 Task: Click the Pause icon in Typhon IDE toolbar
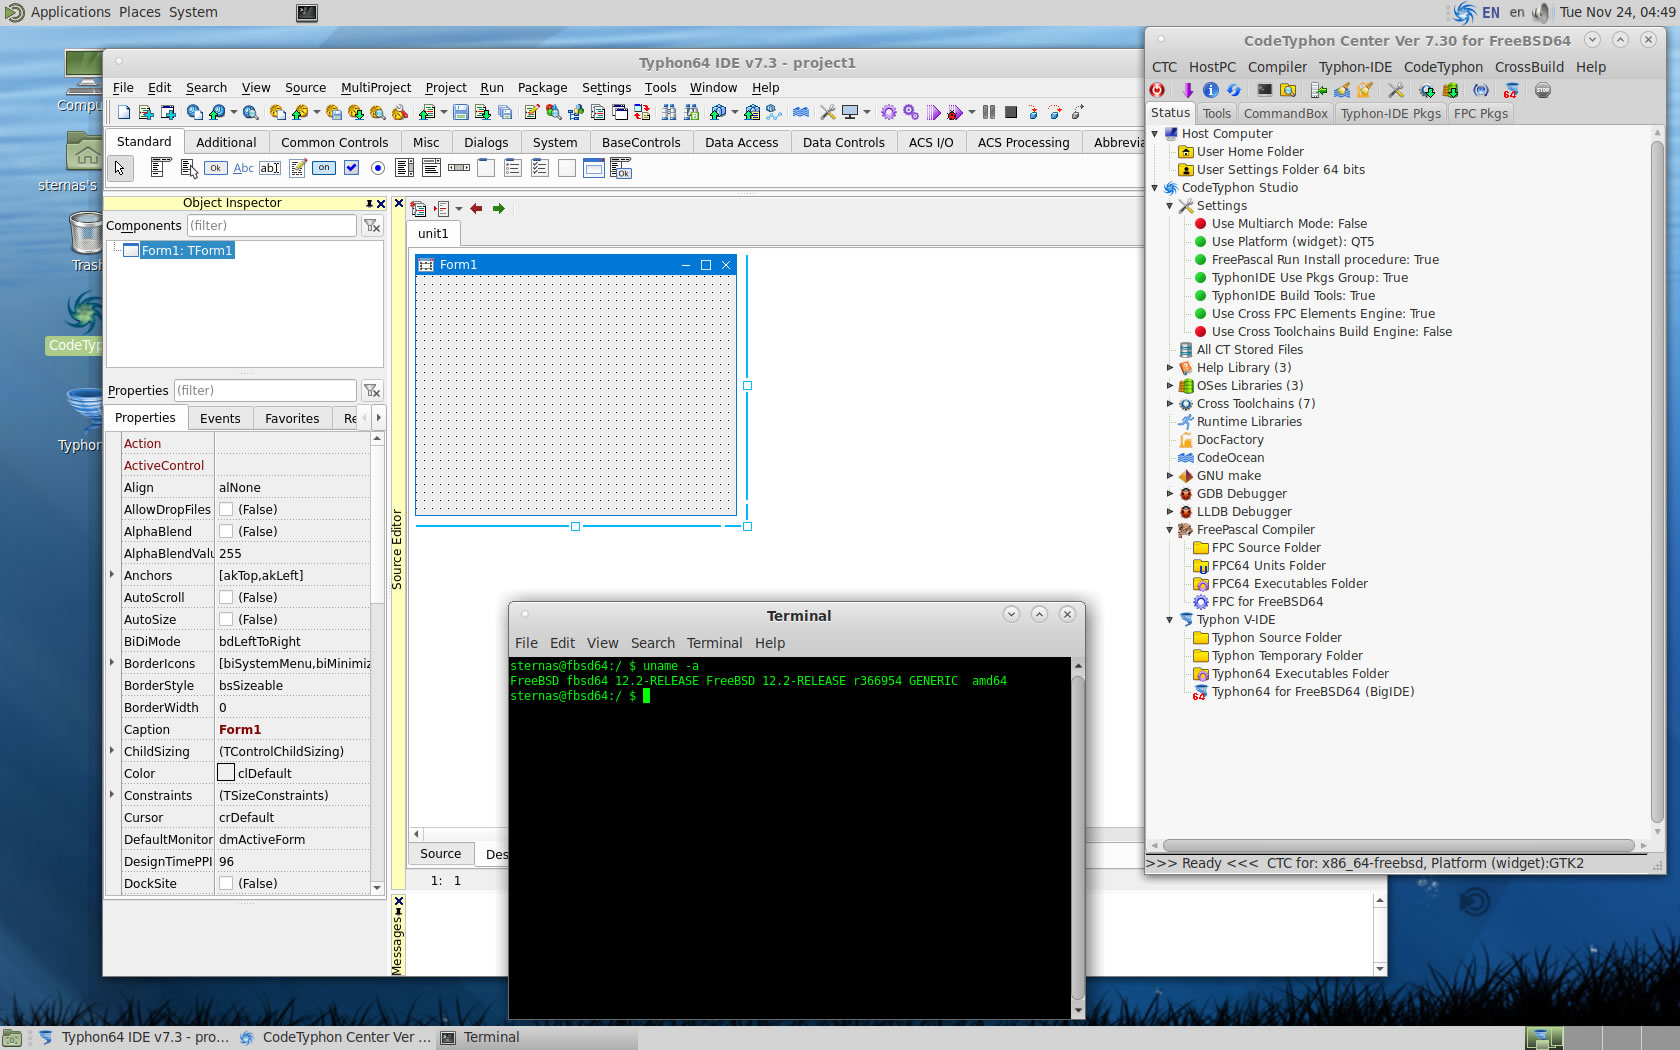(989, 113)
